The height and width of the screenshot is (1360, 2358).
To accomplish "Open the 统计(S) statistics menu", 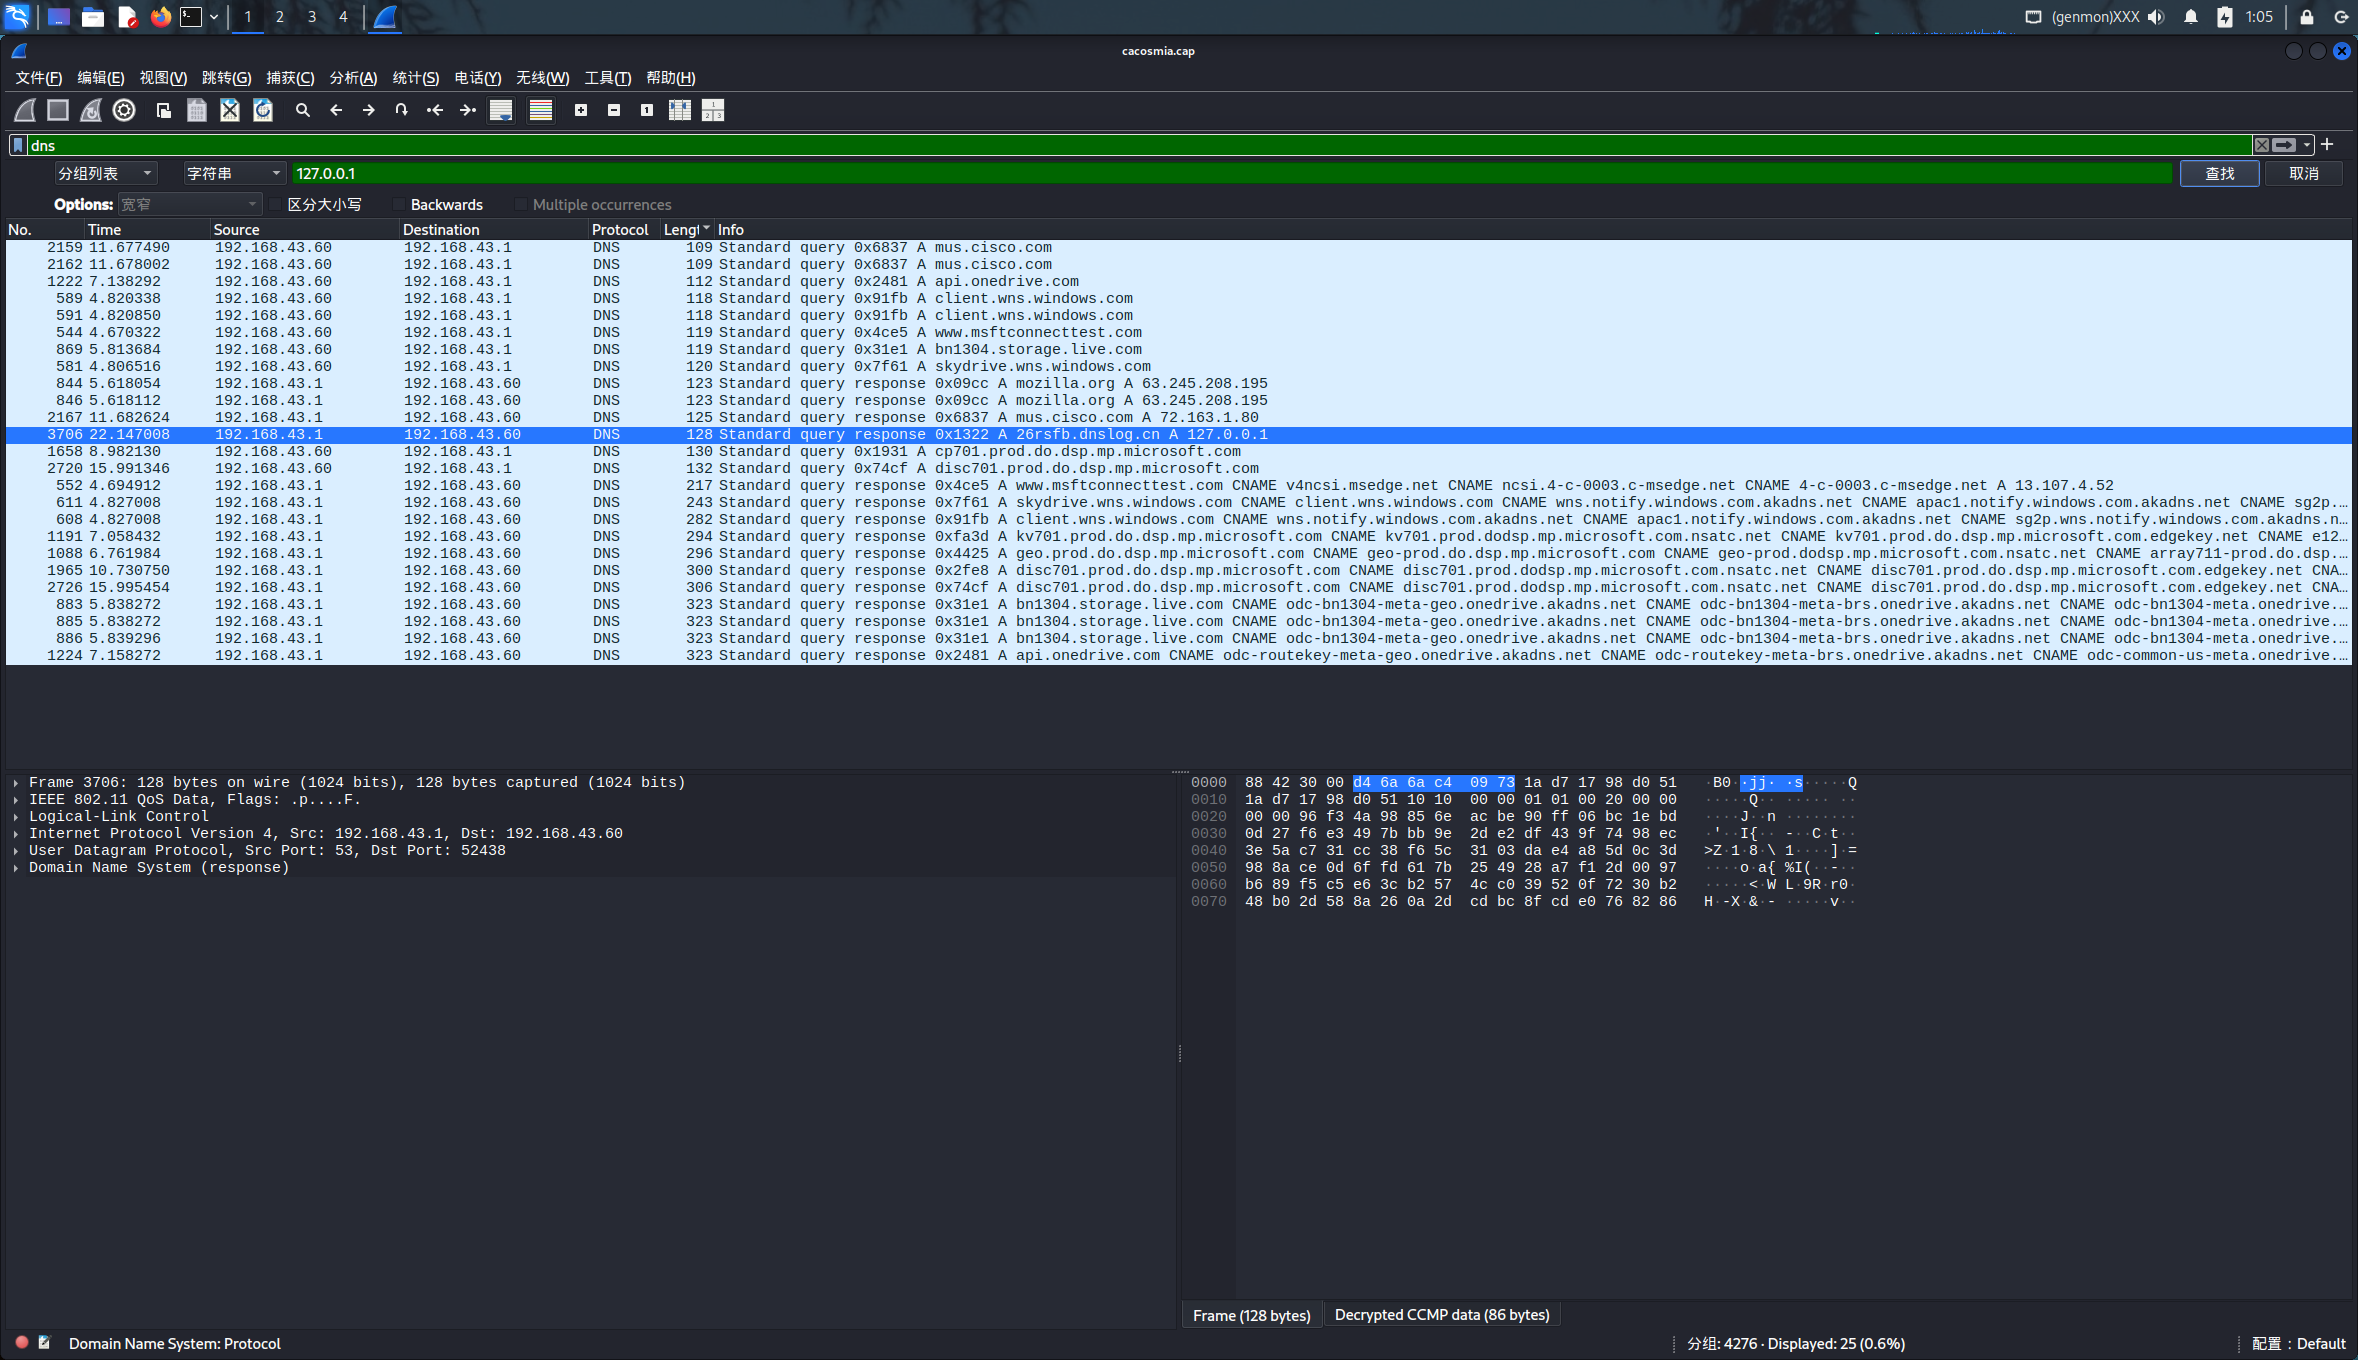I will pyautogui.click(x=415, y=78).
